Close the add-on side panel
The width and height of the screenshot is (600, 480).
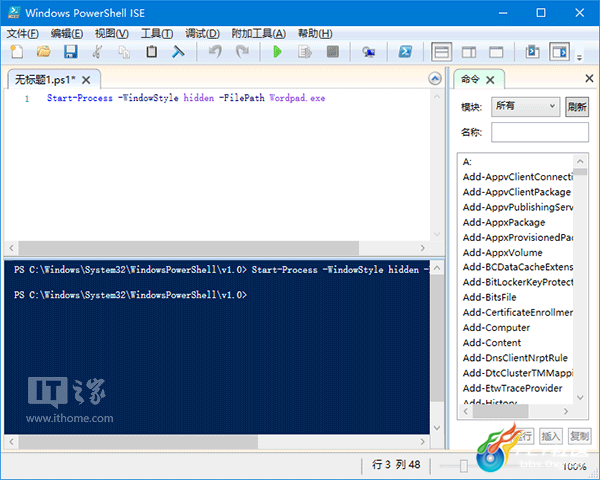coord(589,78)
